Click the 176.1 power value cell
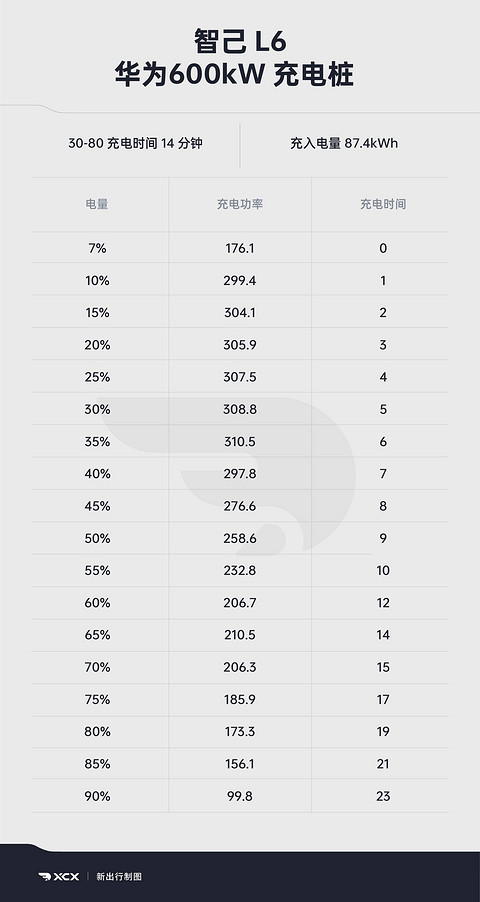The width and height of the screenshot is (480, 902). click(x=240, y=249)
